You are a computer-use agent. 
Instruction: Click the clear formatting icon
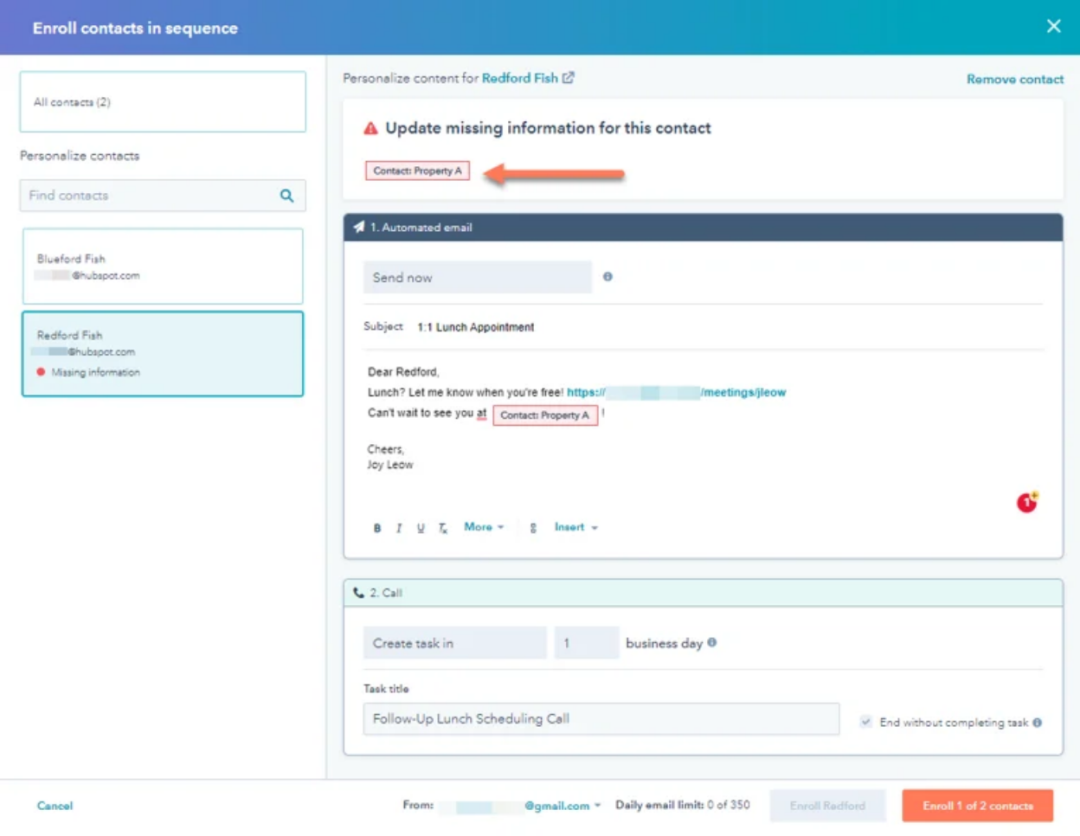point(443,528)
